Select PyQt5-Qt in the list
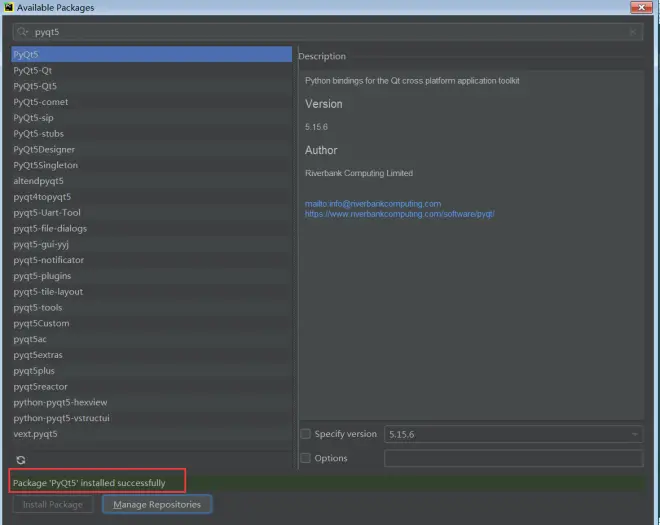Screen dimensions: 660x525 (152, 70)
